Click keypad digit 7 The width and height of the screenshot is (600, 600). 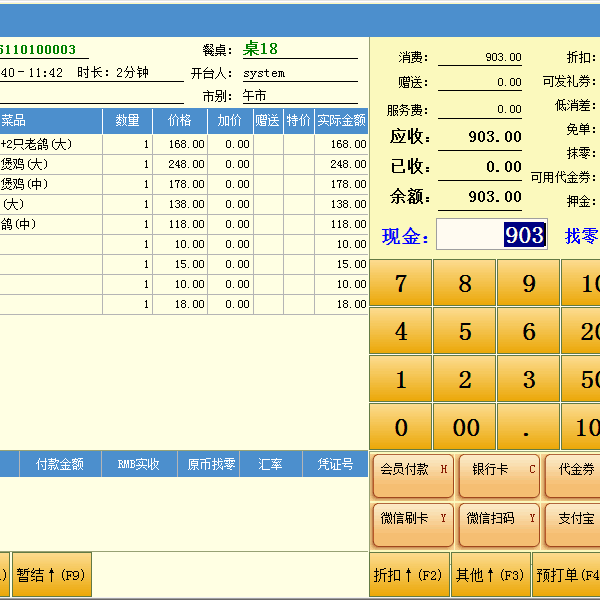click(401, 283)
